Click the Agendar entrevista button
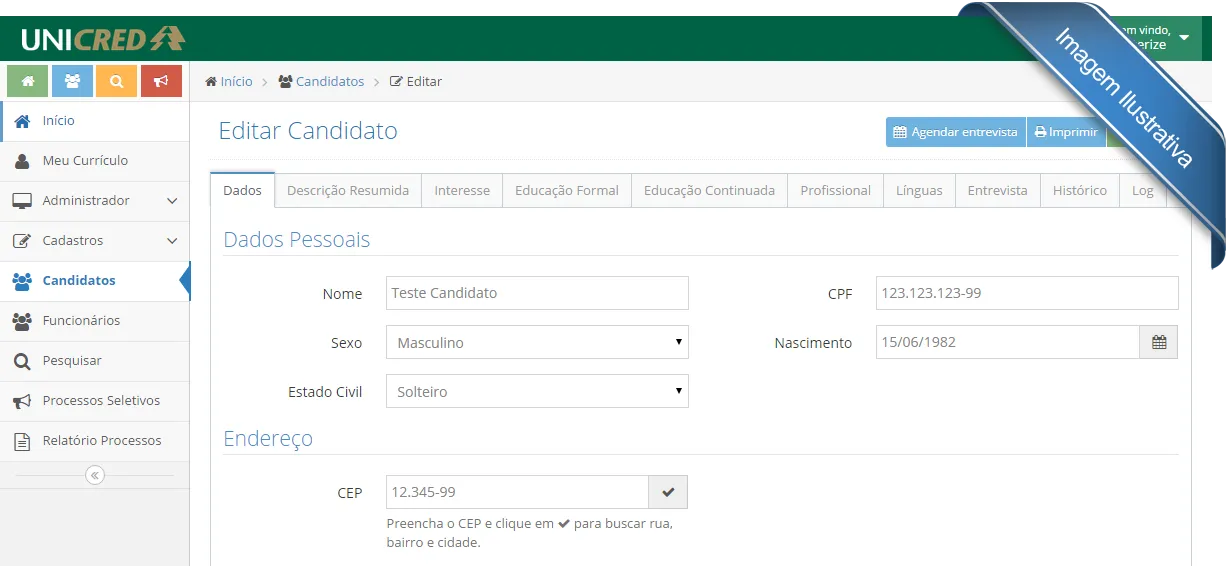 [955, 132]
